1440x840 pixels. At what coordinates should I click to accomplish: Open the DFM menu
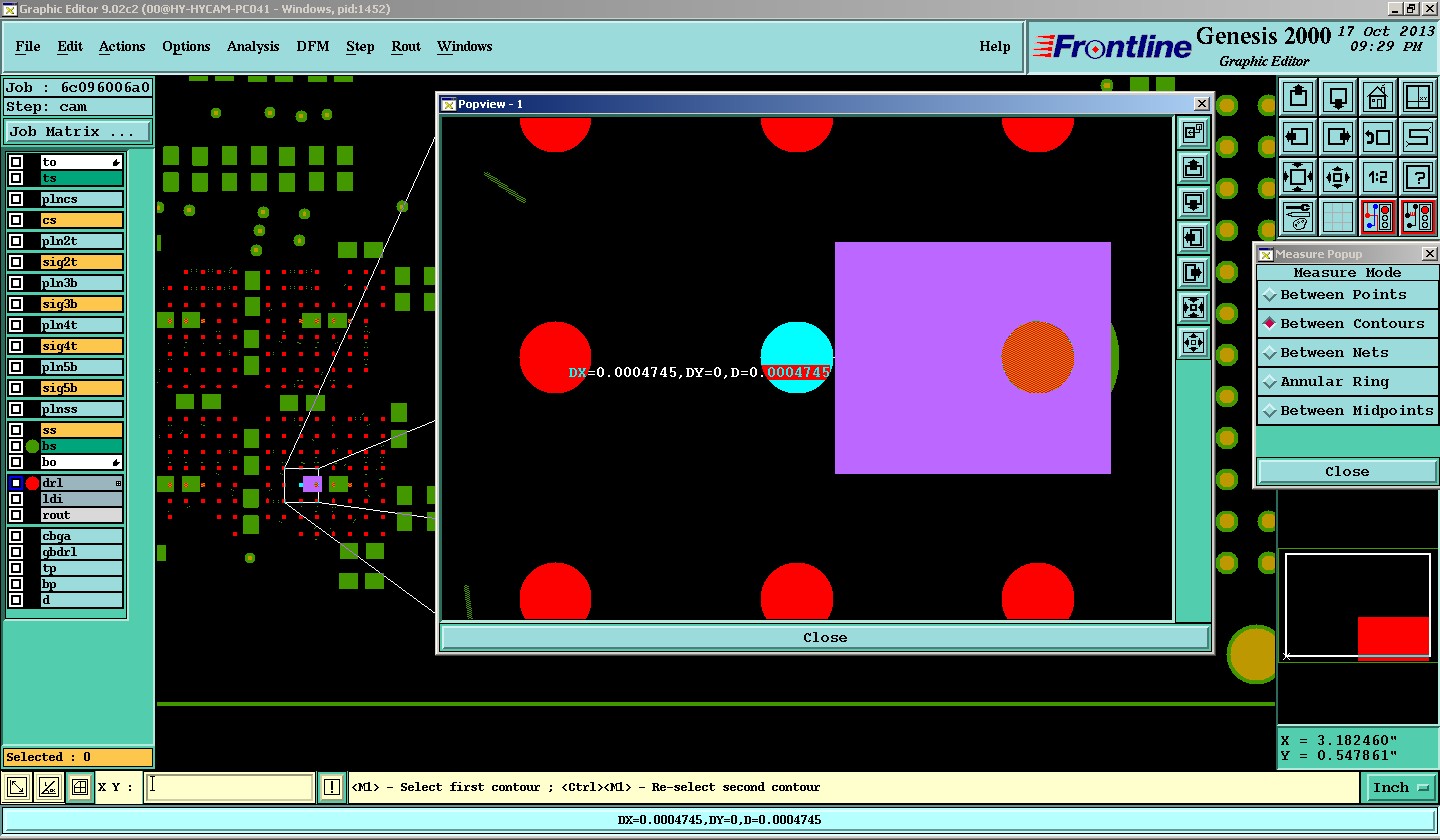[x=313, y=47]
